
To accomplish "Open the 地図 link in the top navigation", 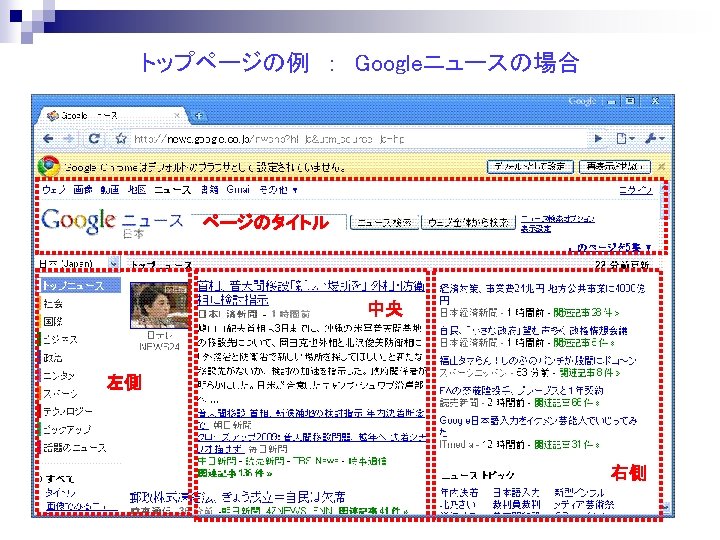I will coord(137,190).
